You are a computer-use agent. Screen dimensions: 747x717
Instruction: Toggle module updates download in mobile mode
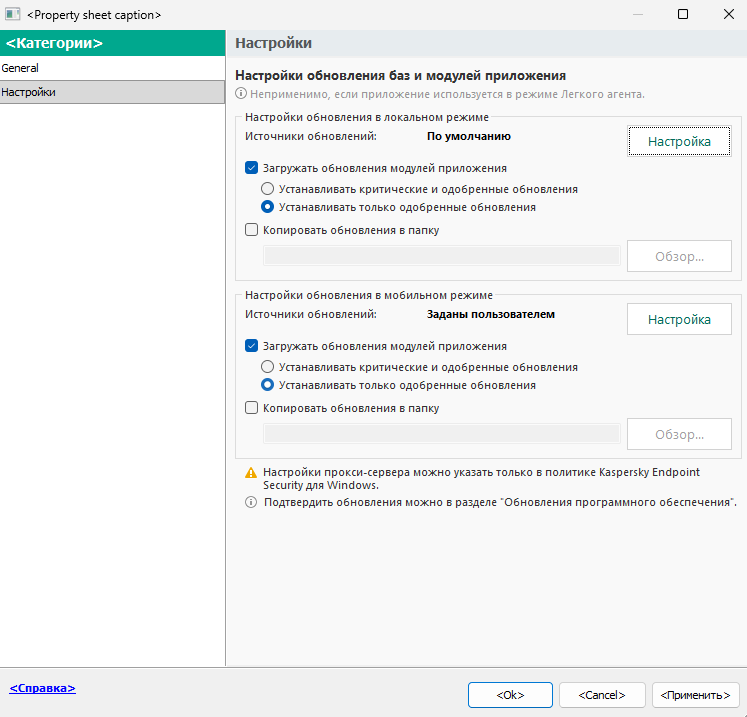(x=252, y=346)
